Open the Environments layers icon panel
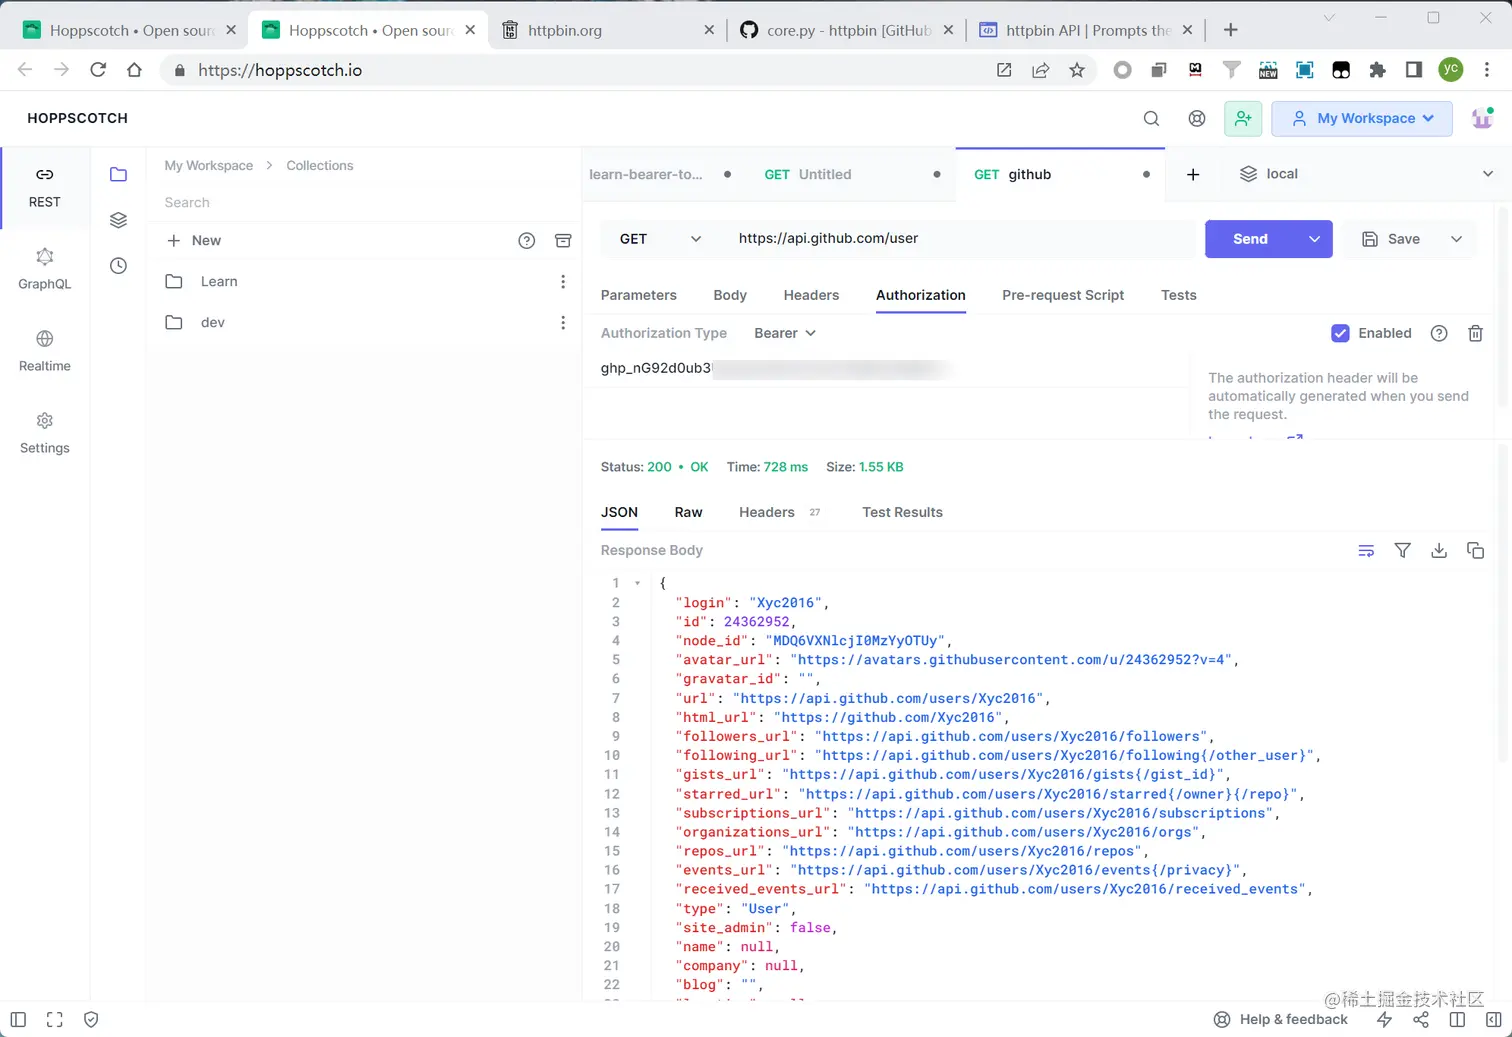The image size is (1512, 1037). click(x=118, y=220)
